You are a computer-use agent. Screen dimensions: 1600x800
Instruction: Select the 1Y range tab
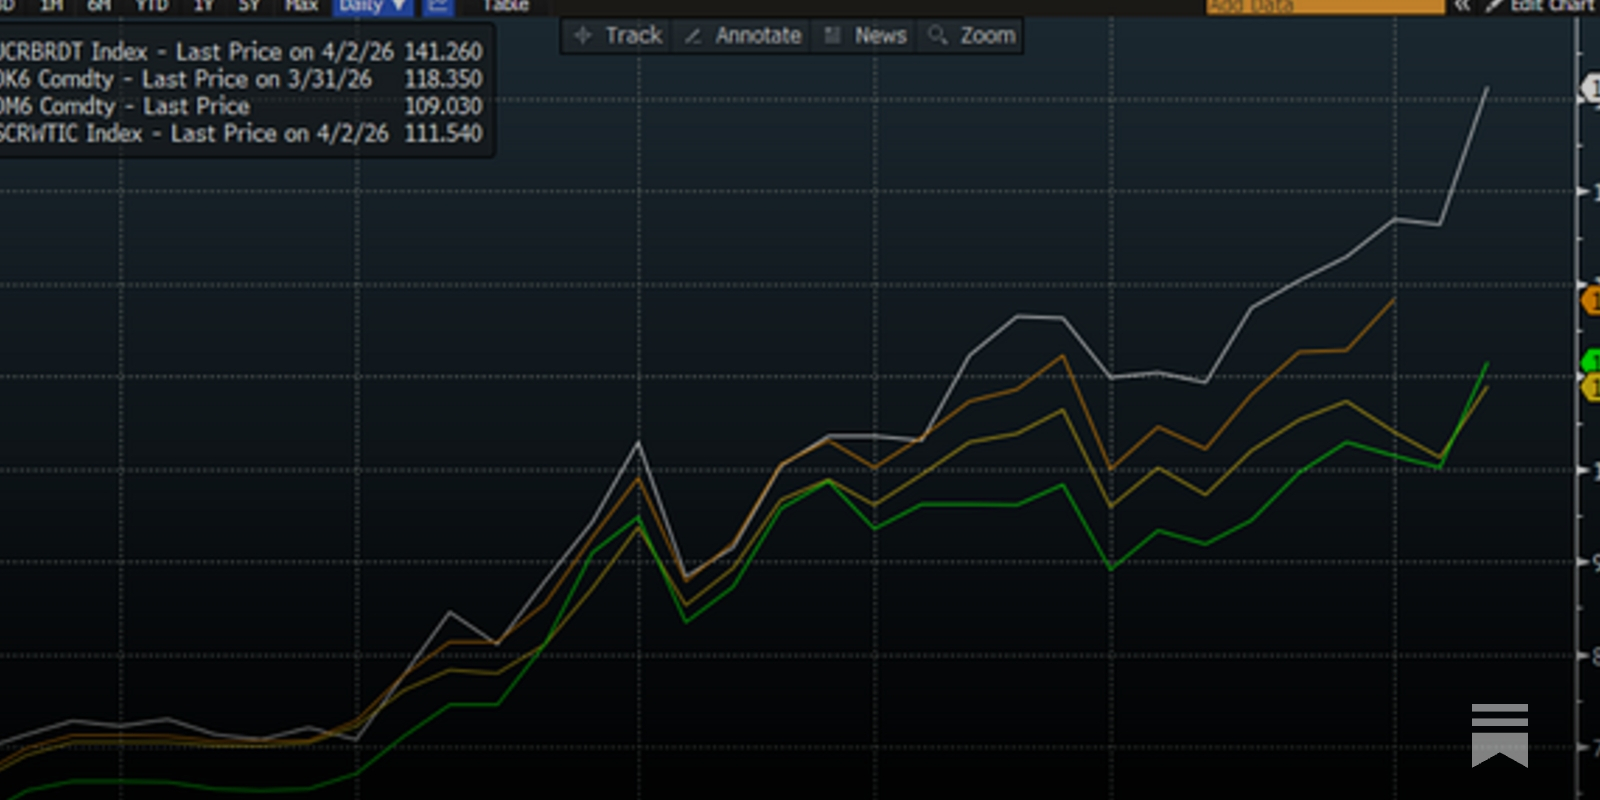[204, 6]
